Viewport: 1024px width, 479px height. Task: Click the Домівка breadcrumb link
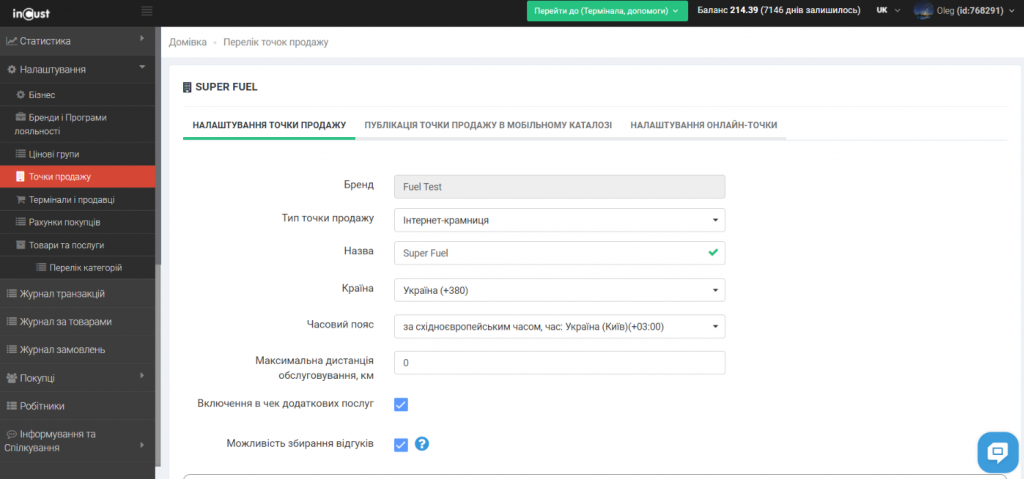(188, 43)
